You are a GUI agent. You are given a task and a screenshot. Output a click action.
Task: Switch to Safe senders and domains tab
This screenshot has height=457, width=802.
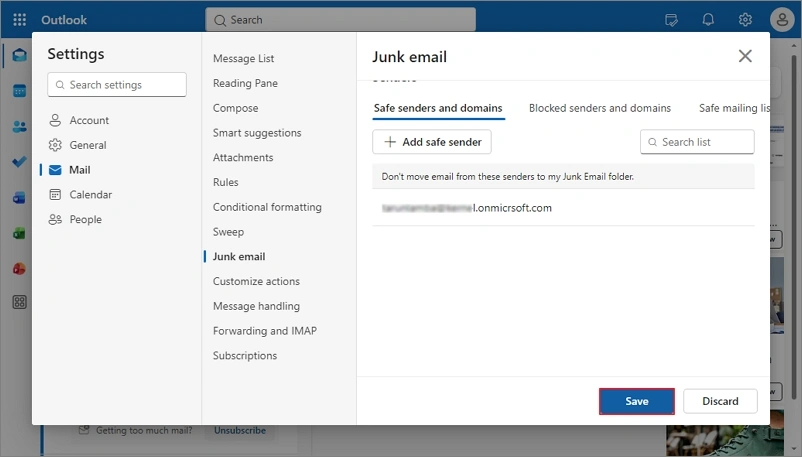pos(438,108)
